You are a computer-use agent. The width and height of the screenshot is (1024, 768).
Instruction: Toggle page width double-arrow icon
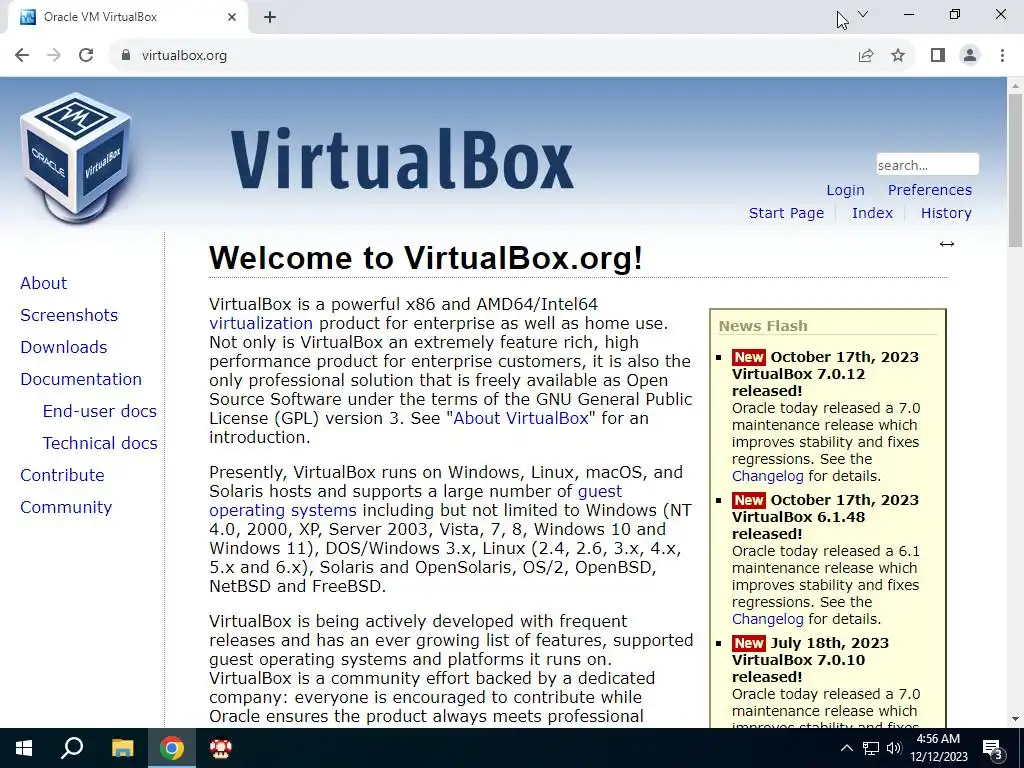pos(947,244)
